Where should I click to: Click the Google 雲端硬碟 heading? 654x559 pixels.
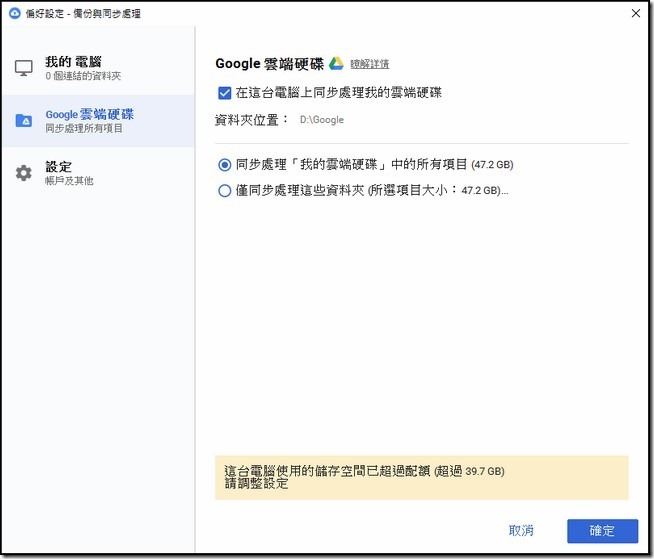269,63
